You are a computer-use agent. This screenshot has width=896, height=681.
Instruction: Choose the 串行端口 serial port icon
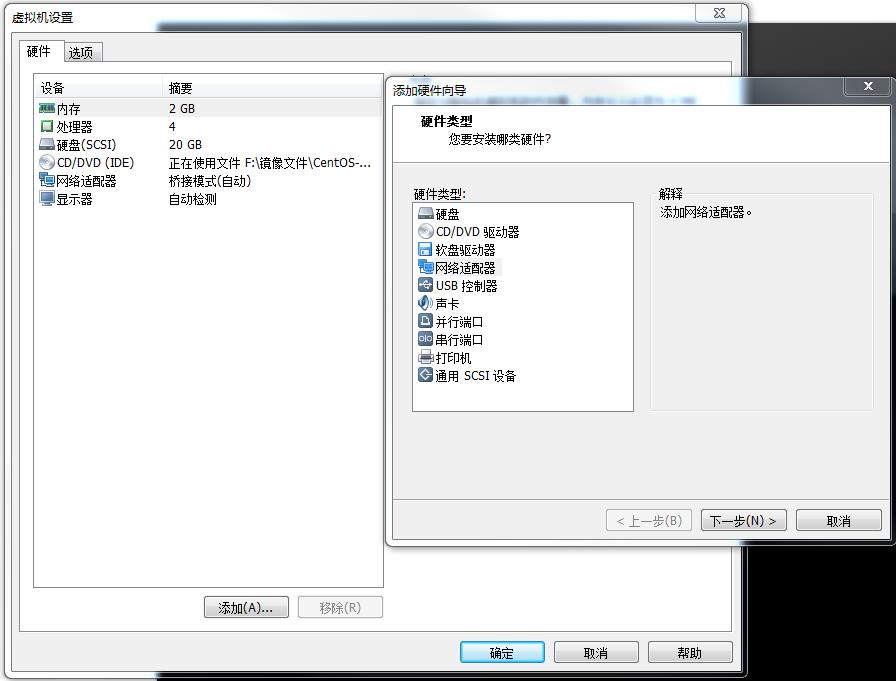click(x=426, y=339)
